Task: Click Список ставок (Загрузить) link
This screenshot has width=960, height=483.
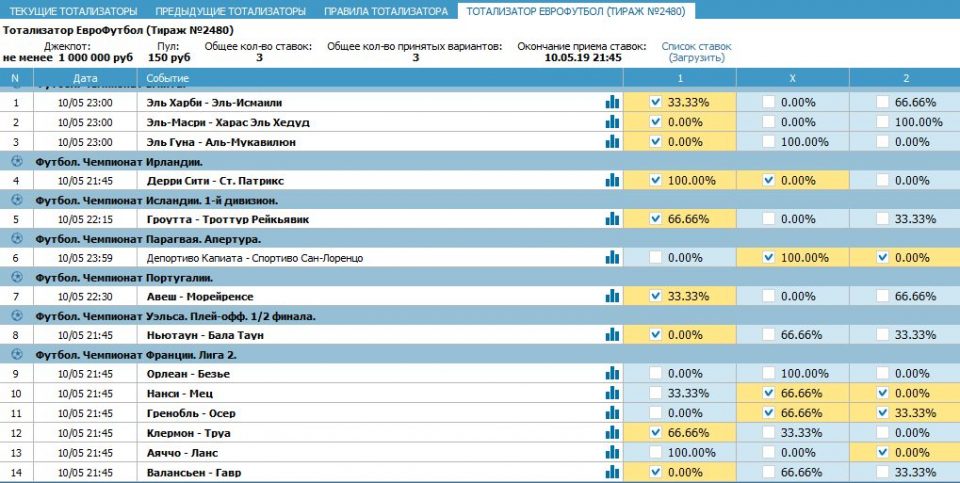Action: click(x=696, y=52)
